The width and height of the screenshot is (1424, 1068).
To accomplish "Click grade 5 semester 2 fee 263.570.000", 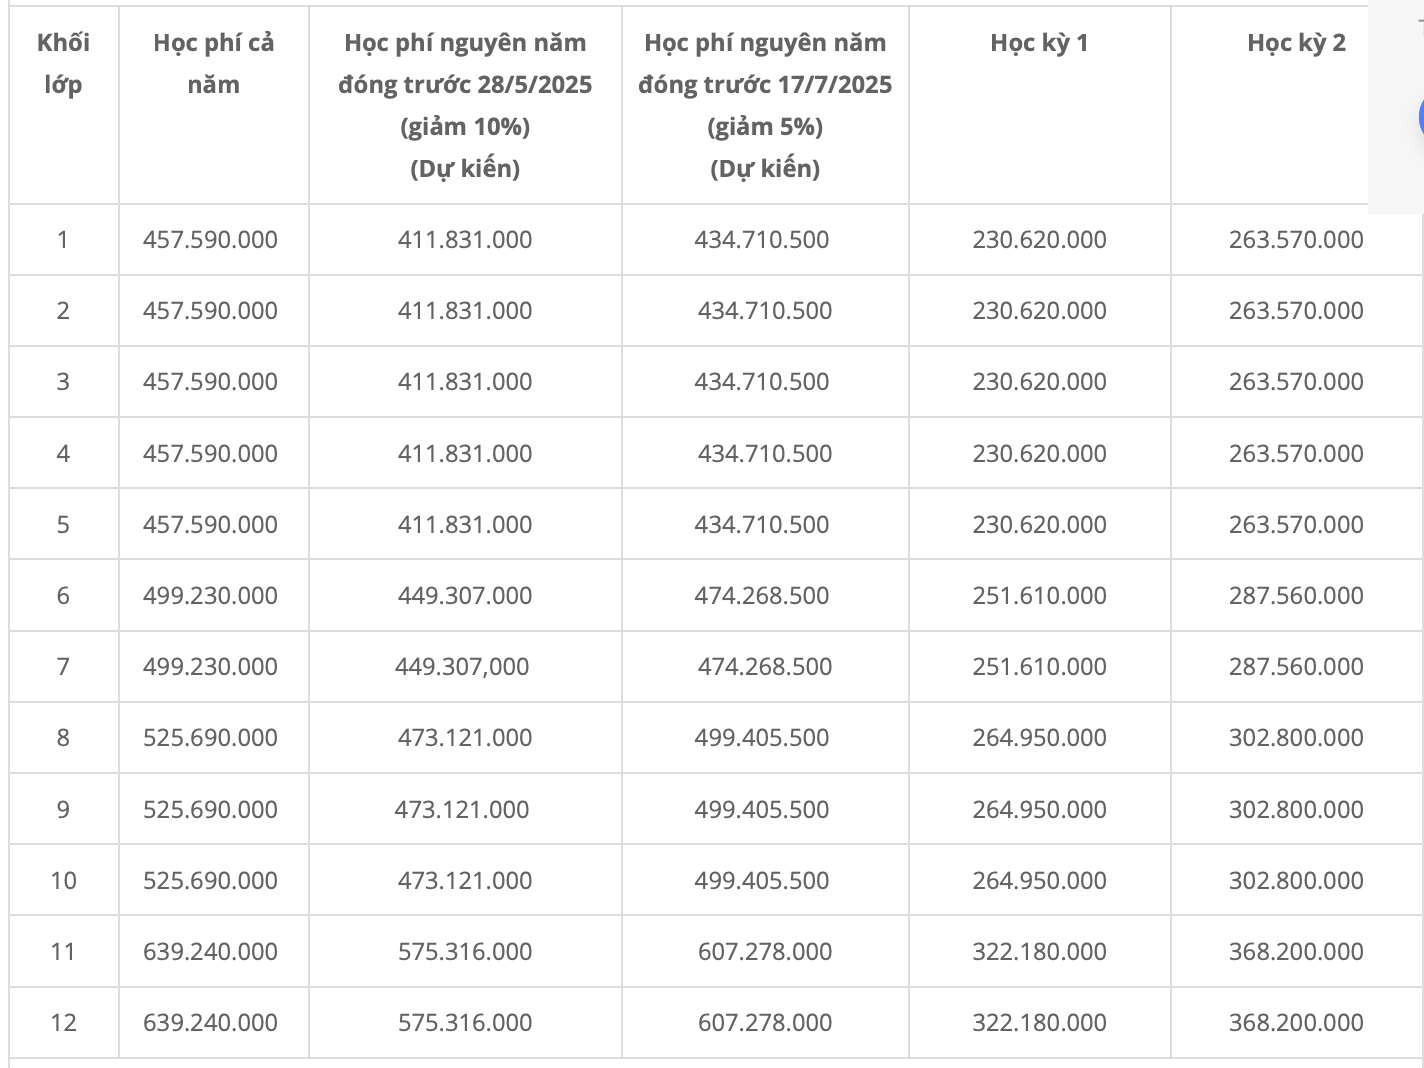I will click(x=1296, y=525).
